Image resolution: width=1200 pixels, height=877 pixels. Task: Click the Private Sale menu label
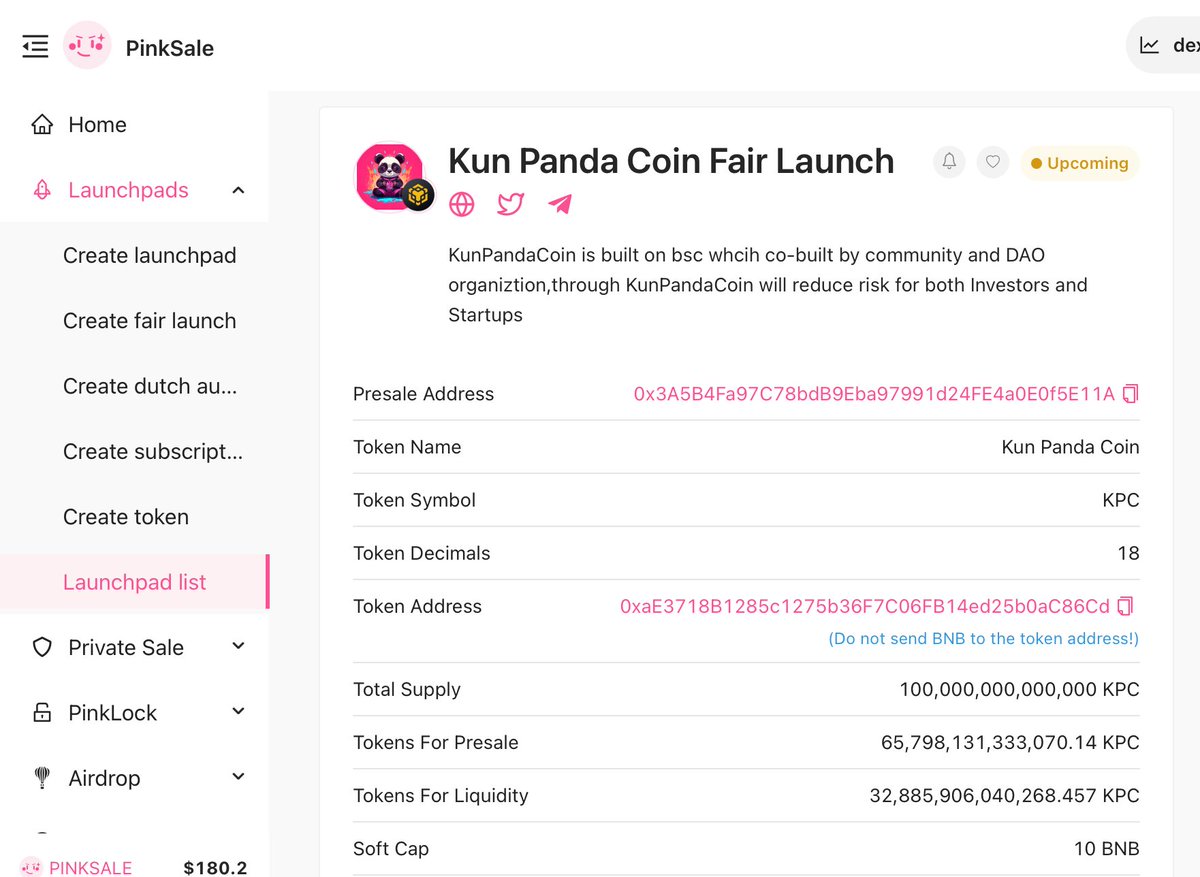[126, 648]
